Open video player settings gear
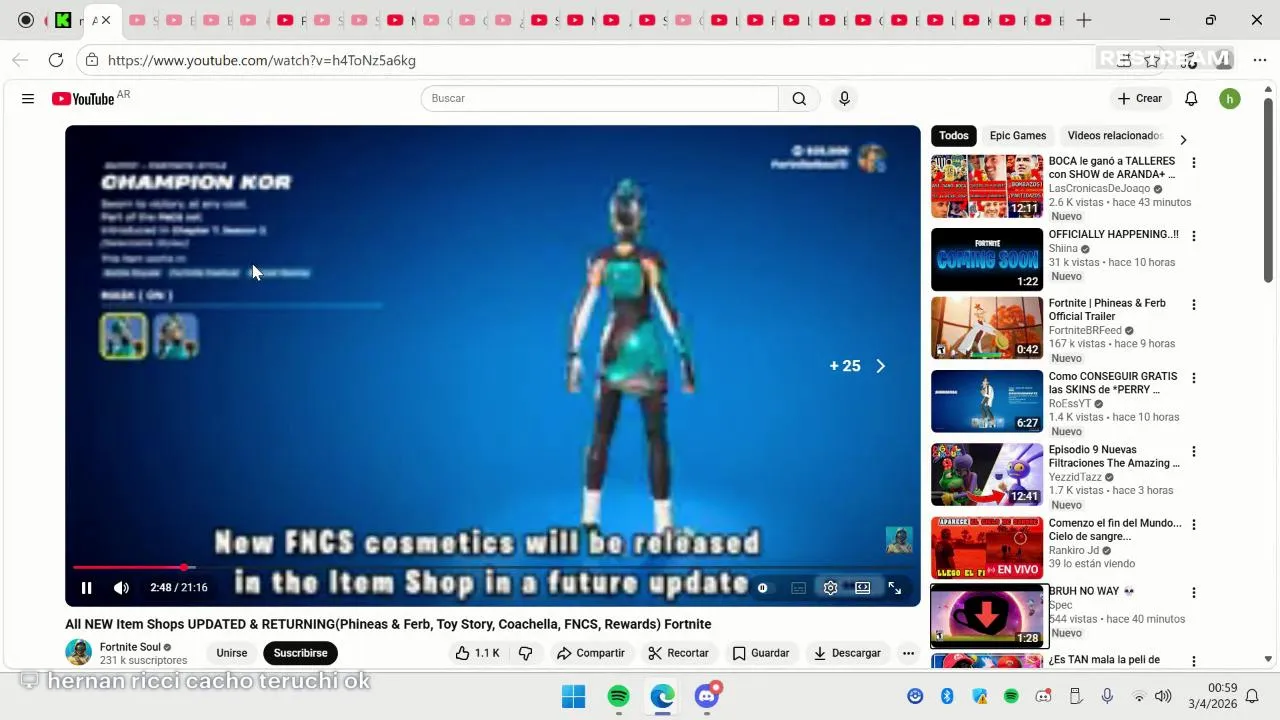The height and width of the screenshot is (720, 1280). 830,588
